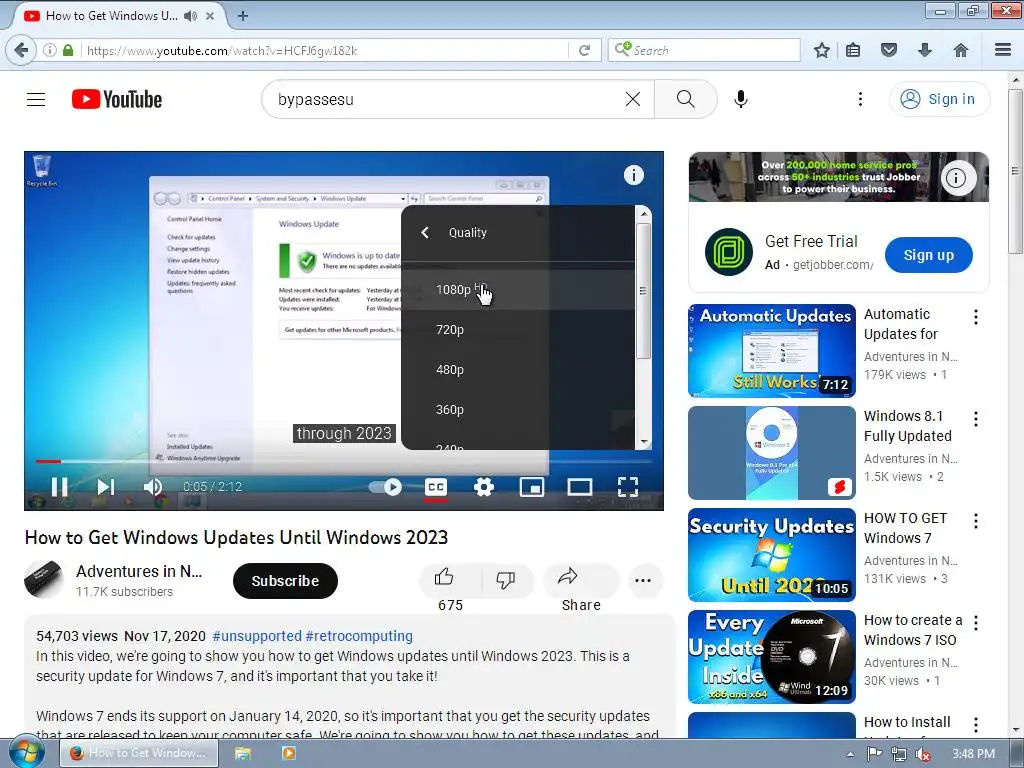Viewport: 1024px width, 768px height.
Task: Go to YouTube home logo
Action: (117, 99)
